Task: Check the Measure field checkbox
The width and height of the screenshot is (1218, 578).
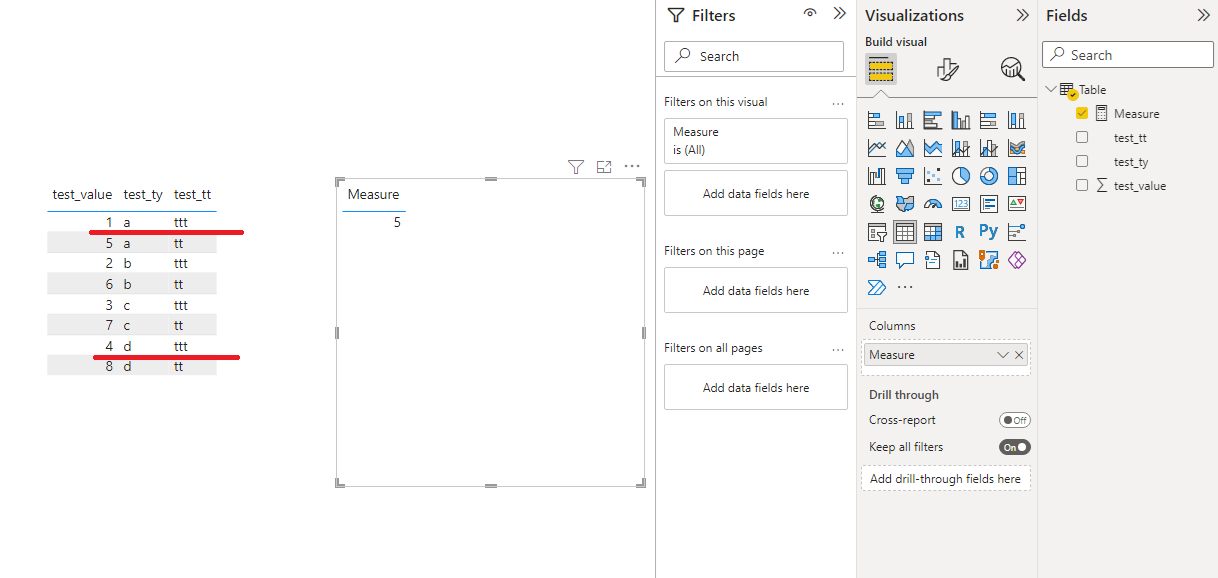Action: click(1082, 113)
